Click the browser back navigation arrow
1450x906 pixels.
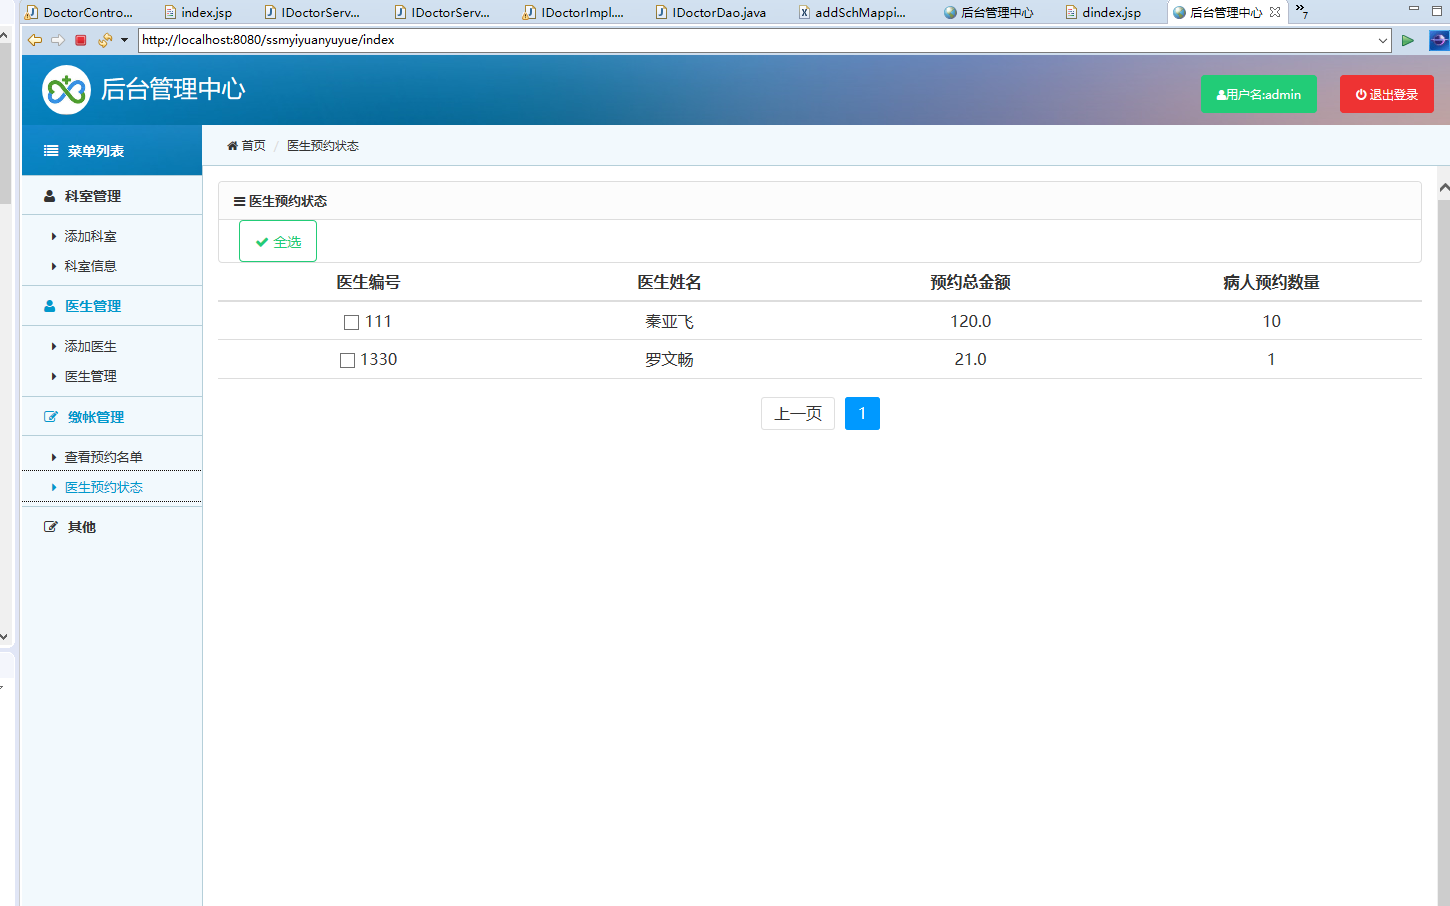(34, 40)
